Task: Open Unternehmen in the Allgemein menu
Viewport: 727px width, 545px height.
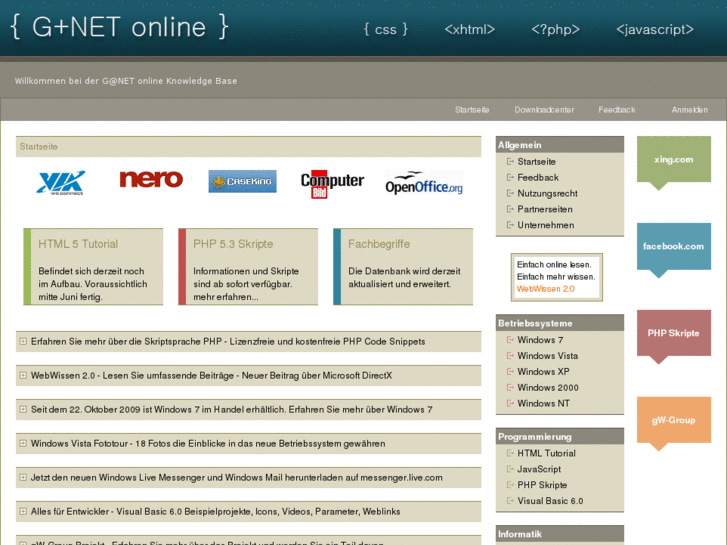Action: (546, 225)
